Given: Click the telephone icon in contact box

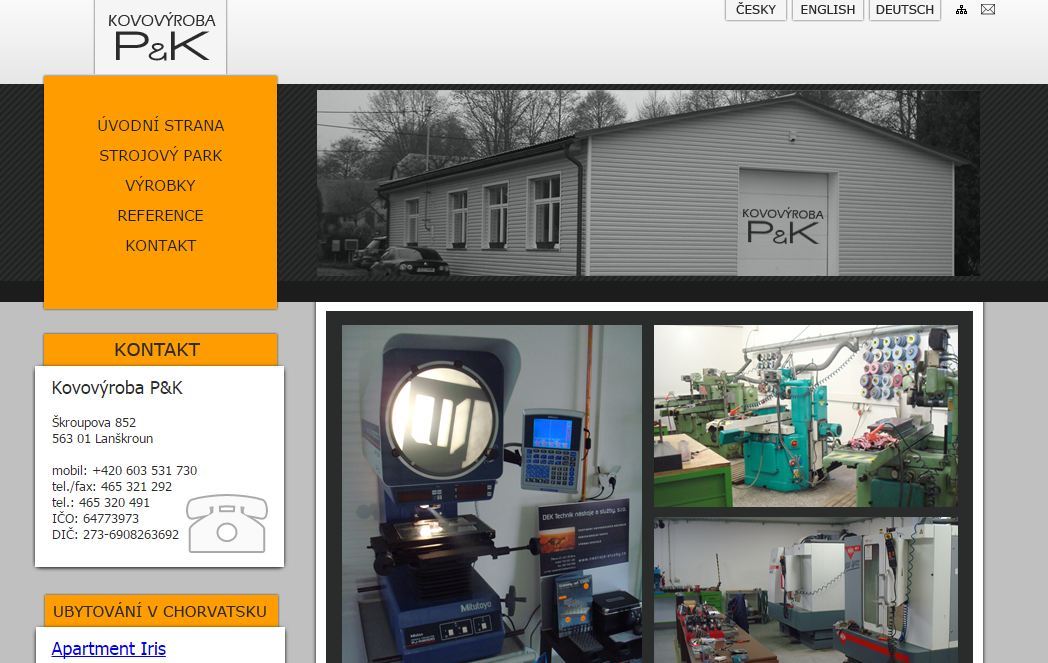Looking at the screenshot, I should coord(227,523).
